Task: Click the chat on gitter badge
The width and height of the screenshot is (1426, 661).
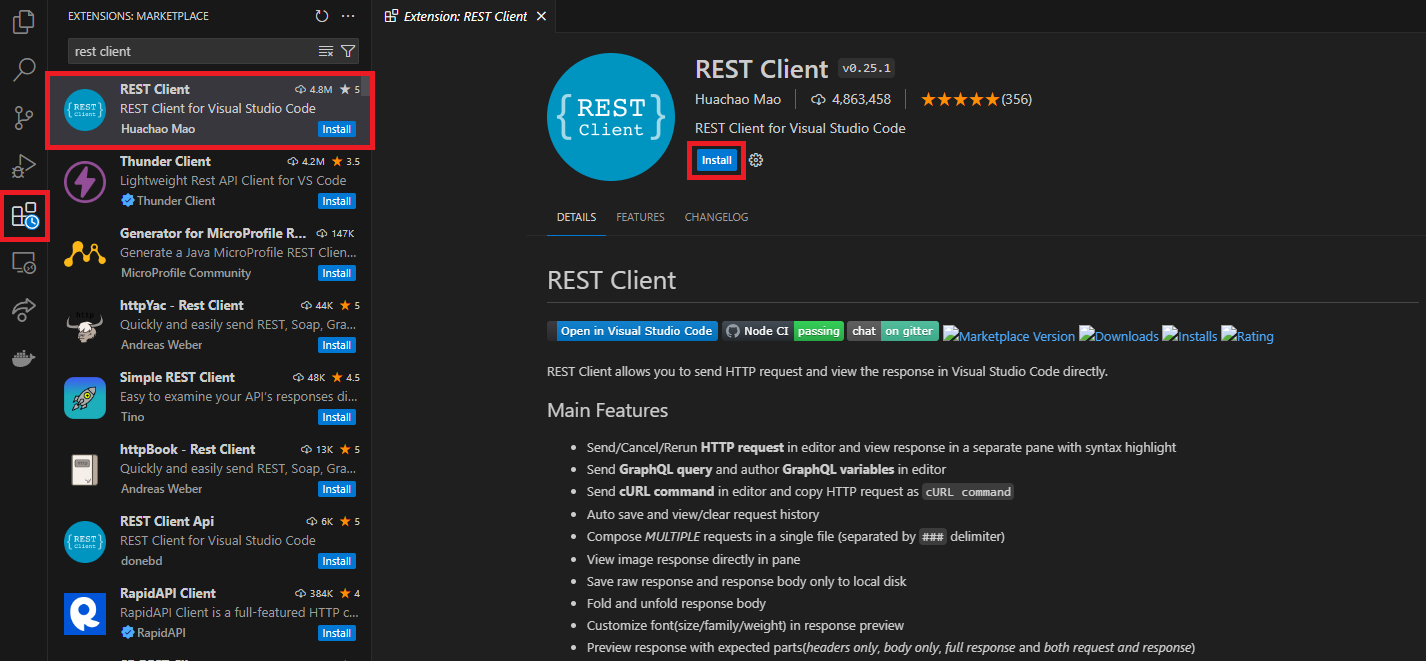Action: tap(893, 331)
